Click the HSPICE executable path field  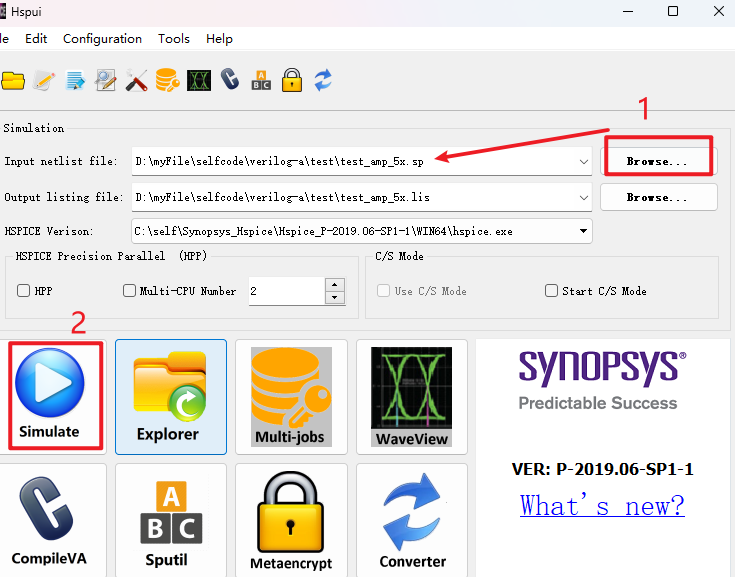tap(361, 231)
